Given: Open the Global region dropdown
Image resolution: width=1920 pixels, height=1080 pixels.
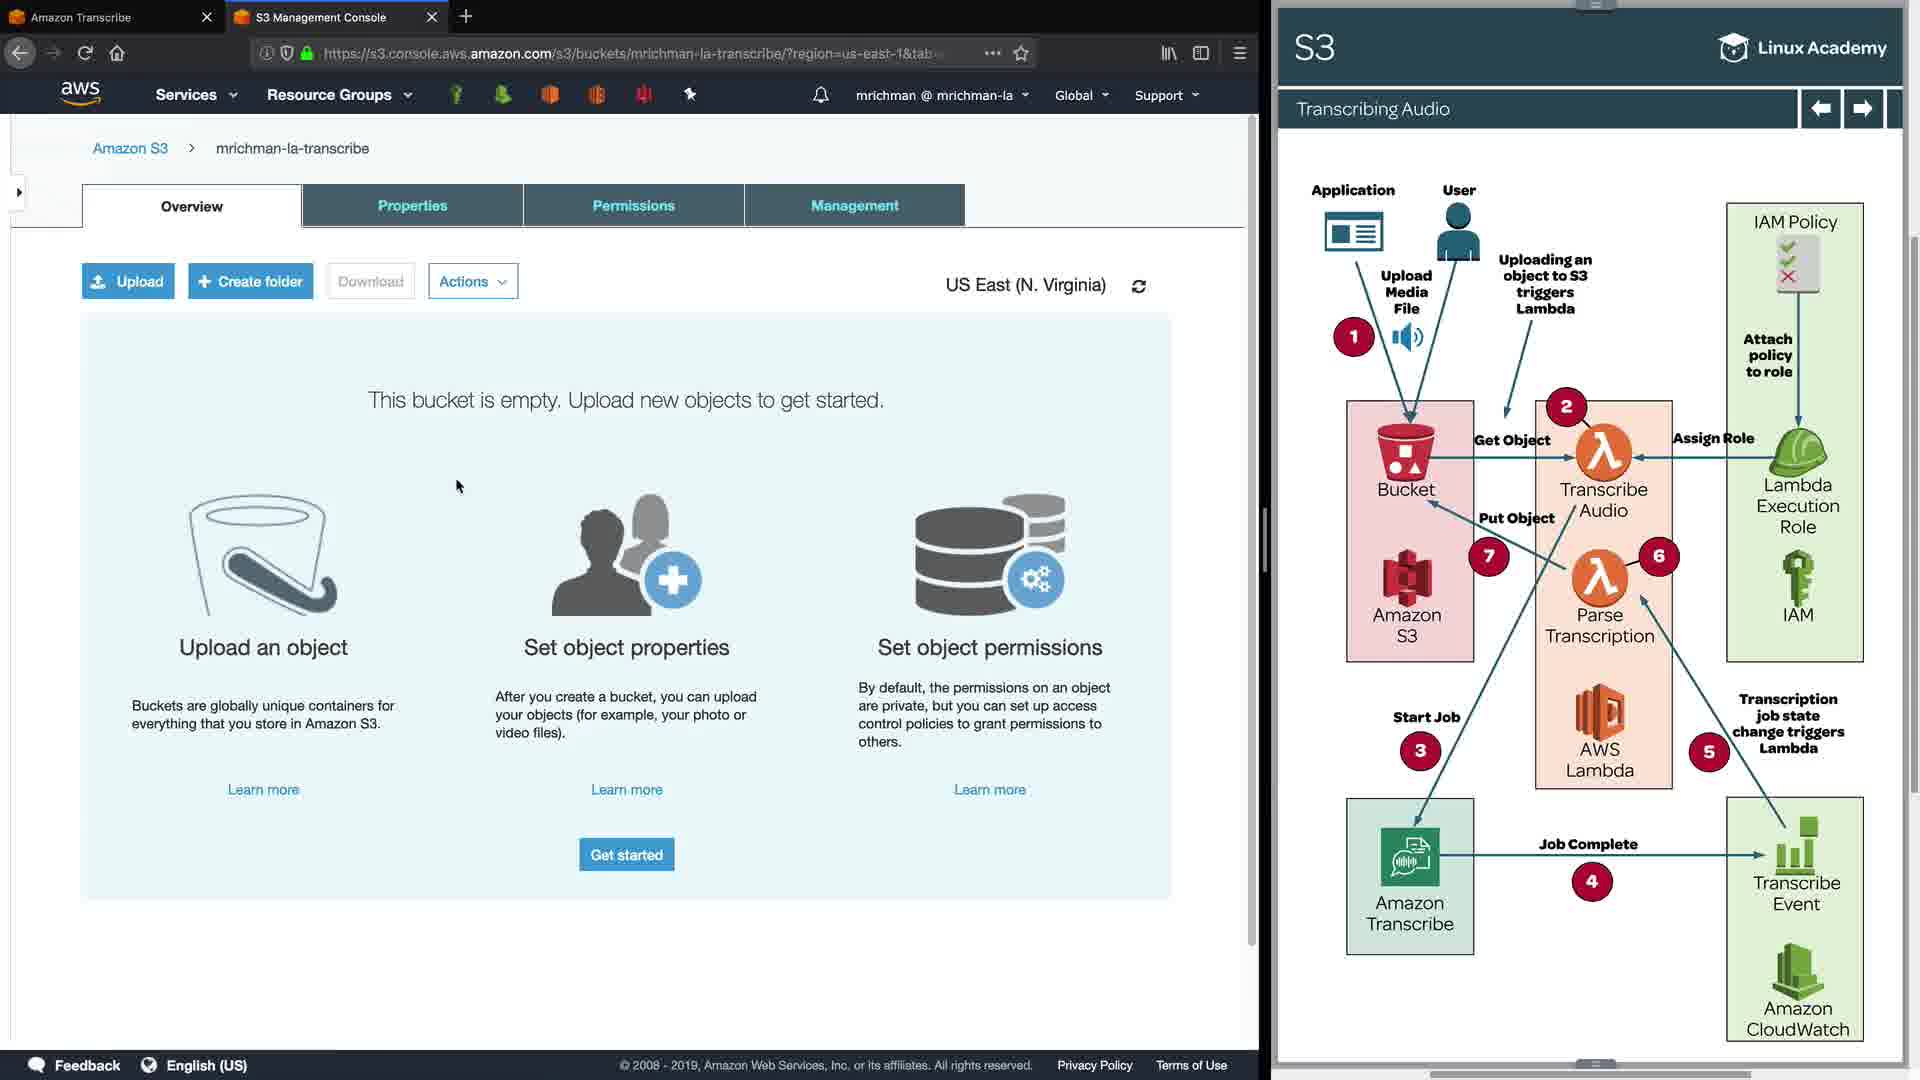Looking at the screenshot, I should click(x=1081, y=95).
